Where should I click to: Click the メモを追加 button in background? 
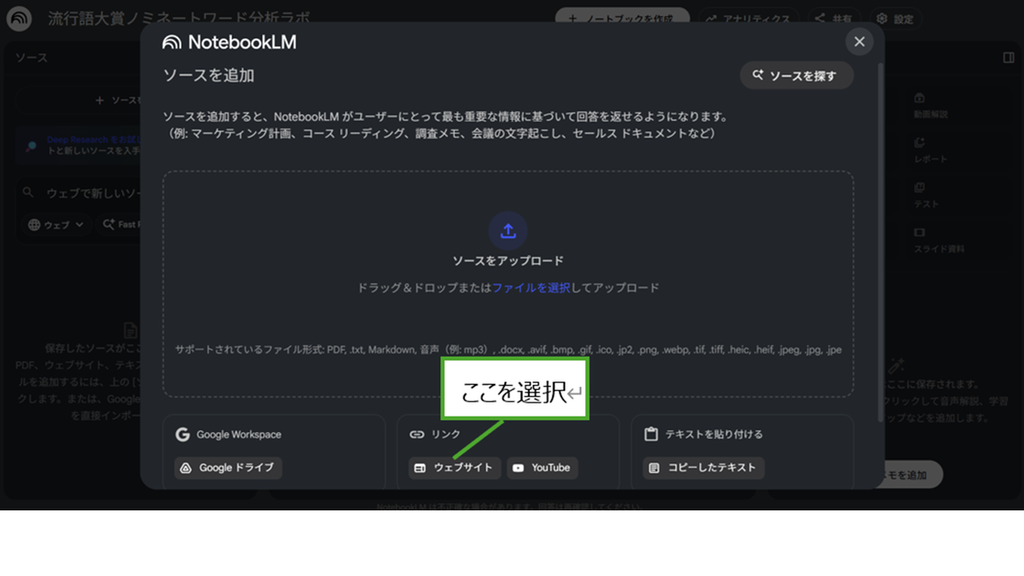[x=914, y=475]
